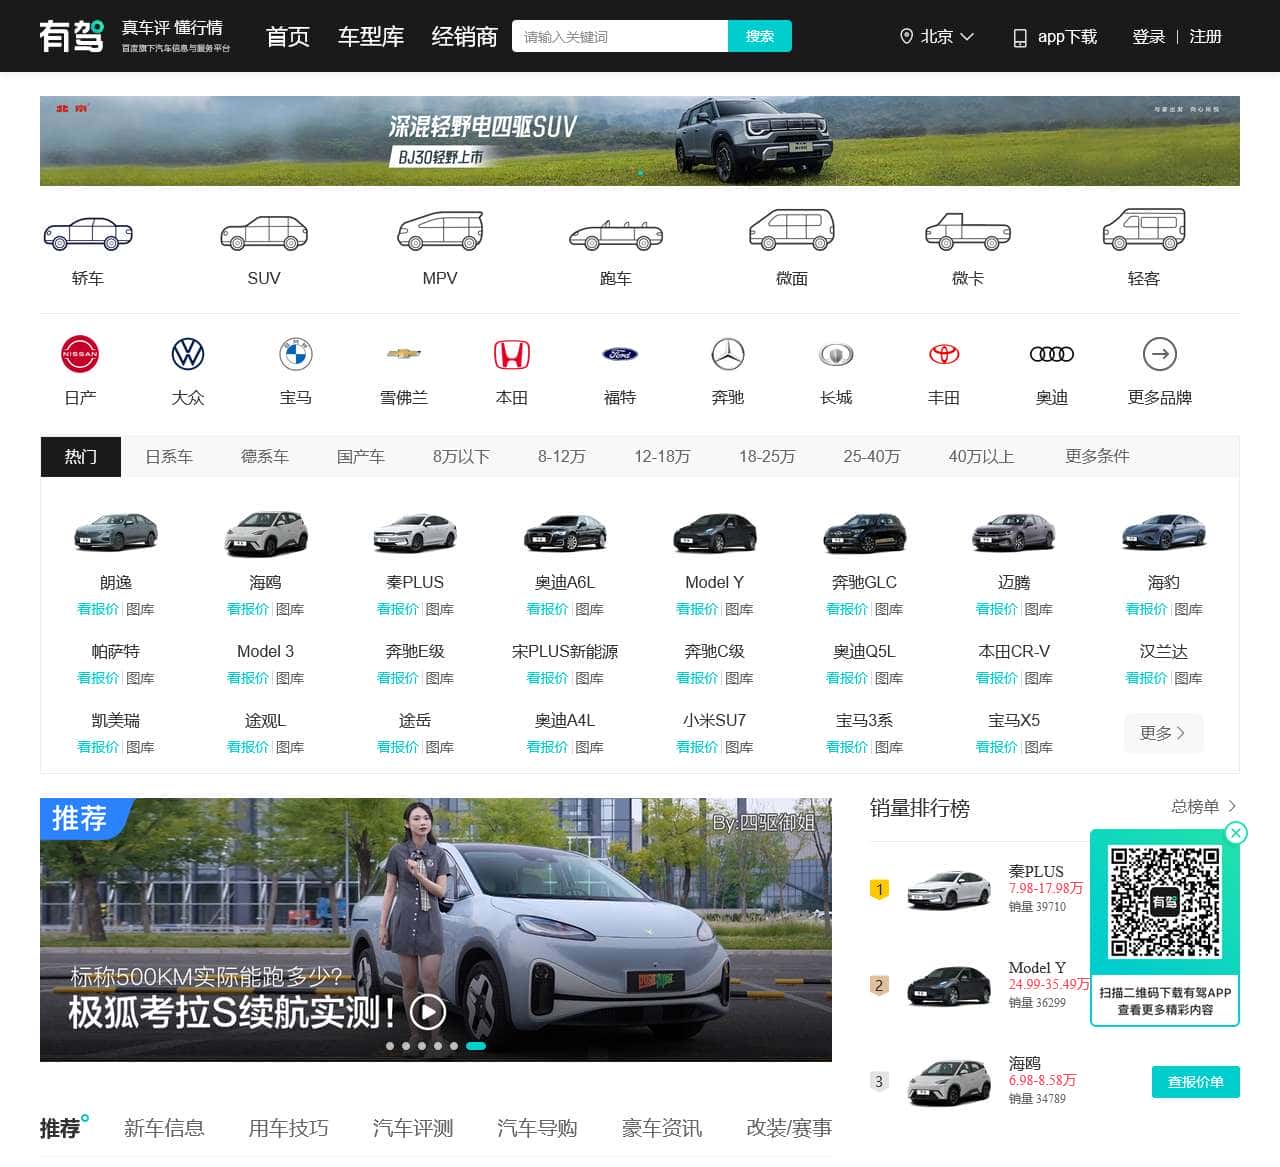Open the Audi 奥迪 brand logo

1052,354
